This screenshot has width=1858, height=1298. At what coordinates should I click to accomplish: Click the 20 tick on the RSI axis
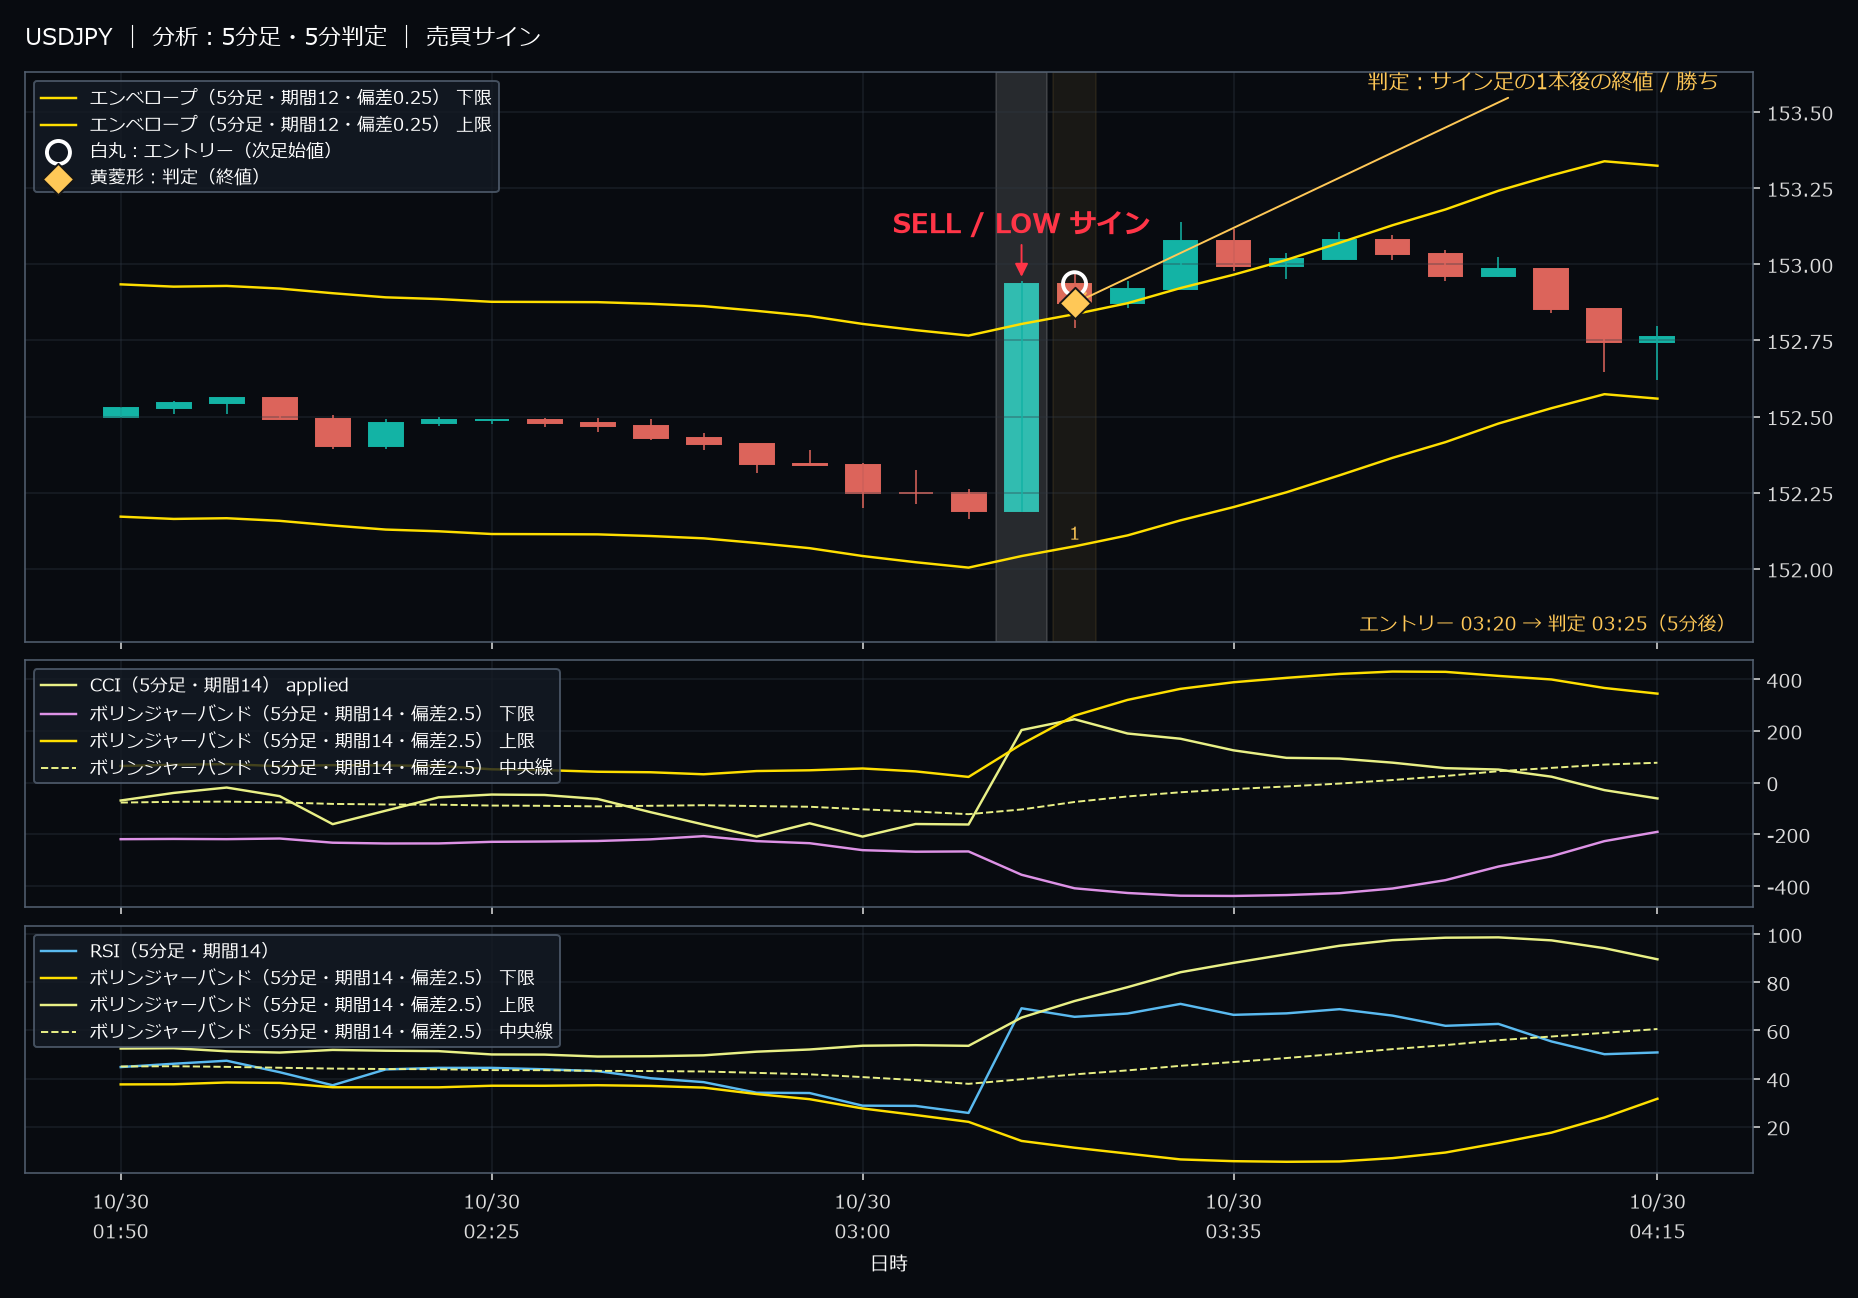click(1778, 1128)
